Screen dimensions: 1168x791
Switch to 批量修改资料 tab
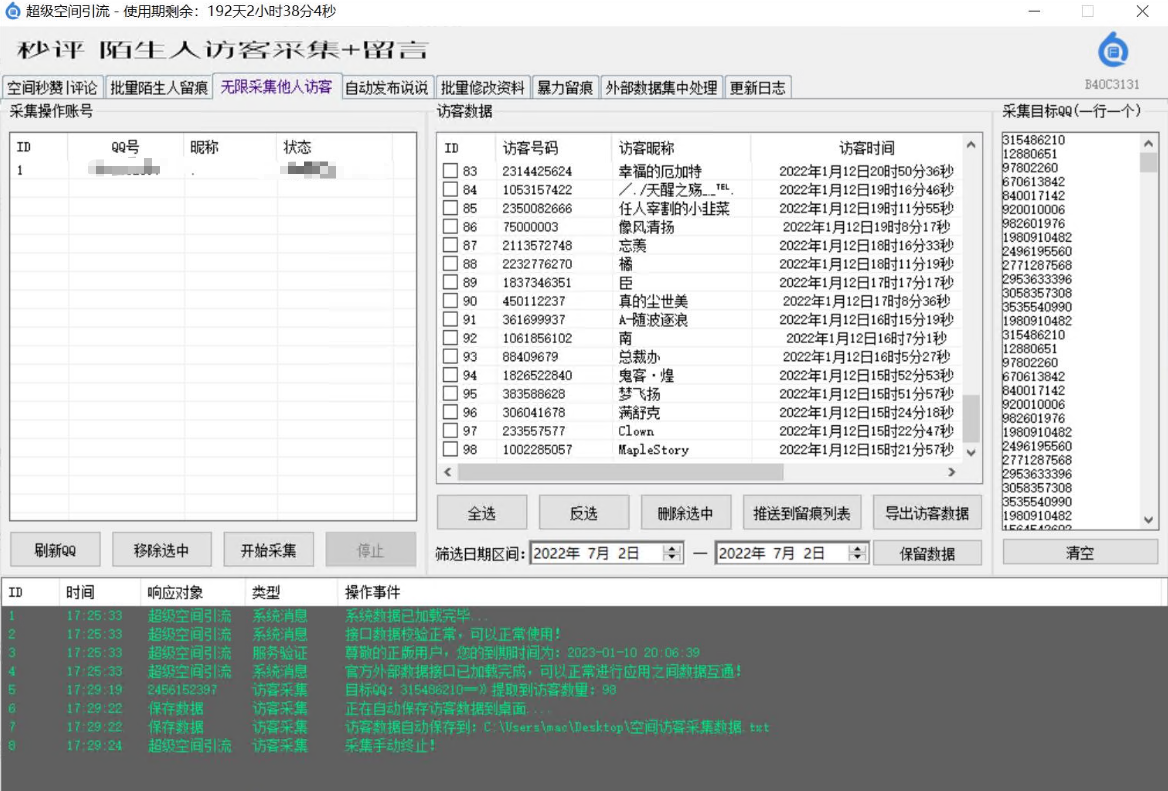pos(482,88)
